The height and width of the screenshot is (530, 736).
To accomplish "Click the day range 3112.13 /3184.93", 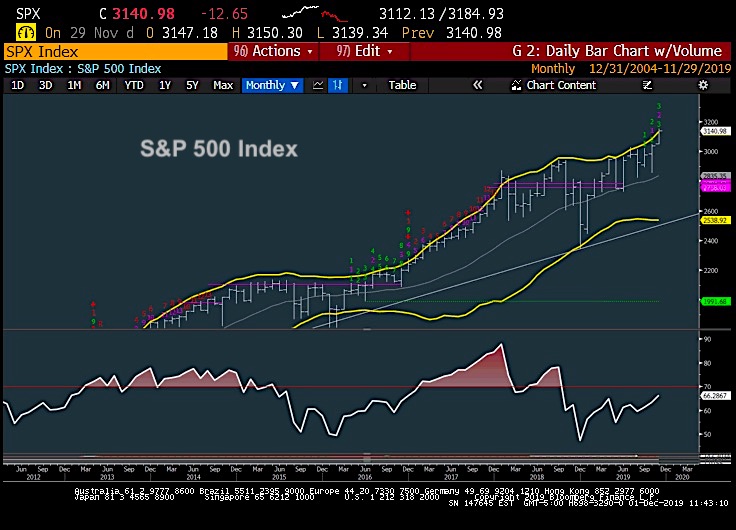I will click(441, 14).
